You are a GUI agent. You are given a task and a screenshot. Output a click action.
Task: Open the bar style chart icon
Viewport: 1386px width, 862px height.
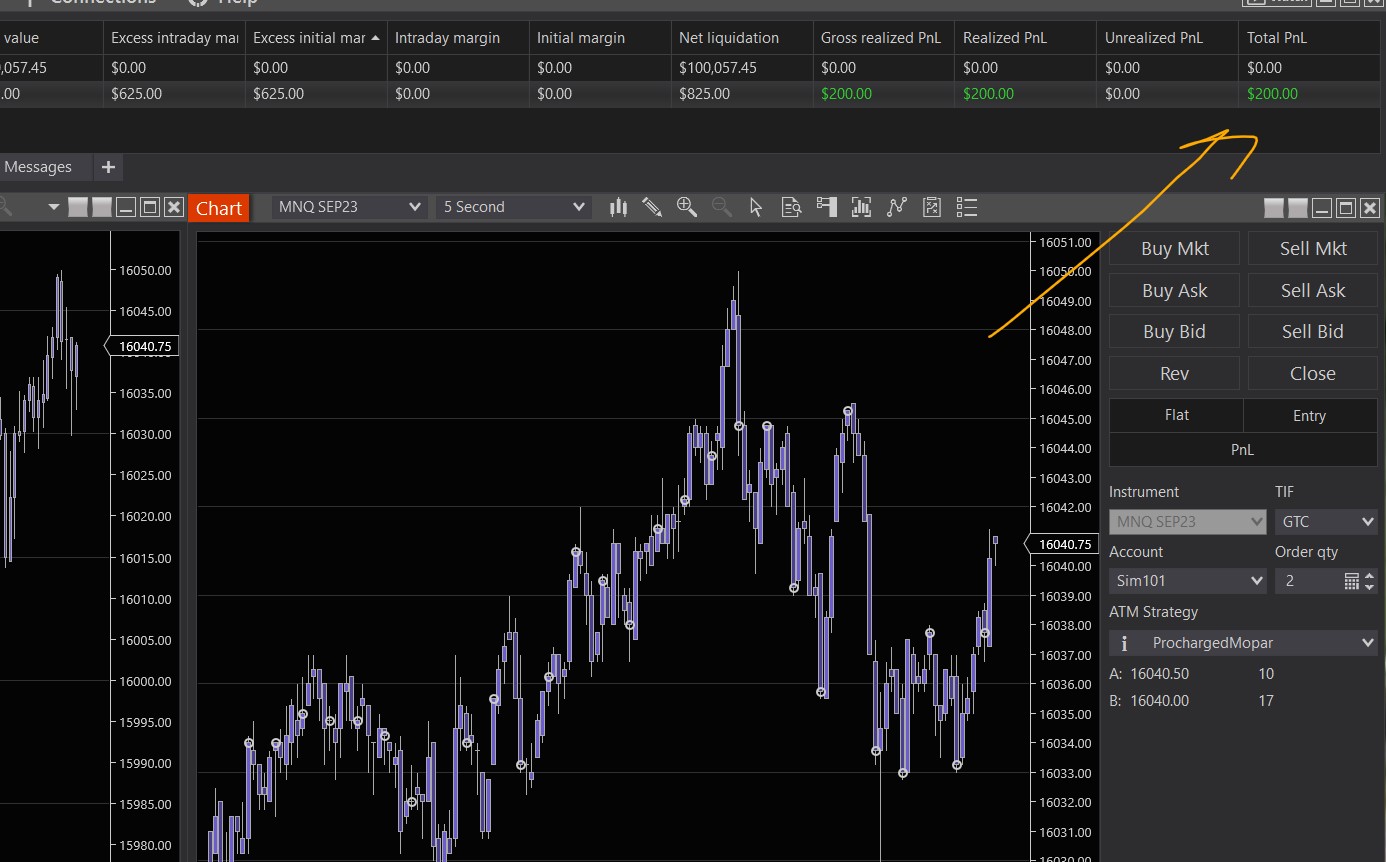(x=618, y=207)
